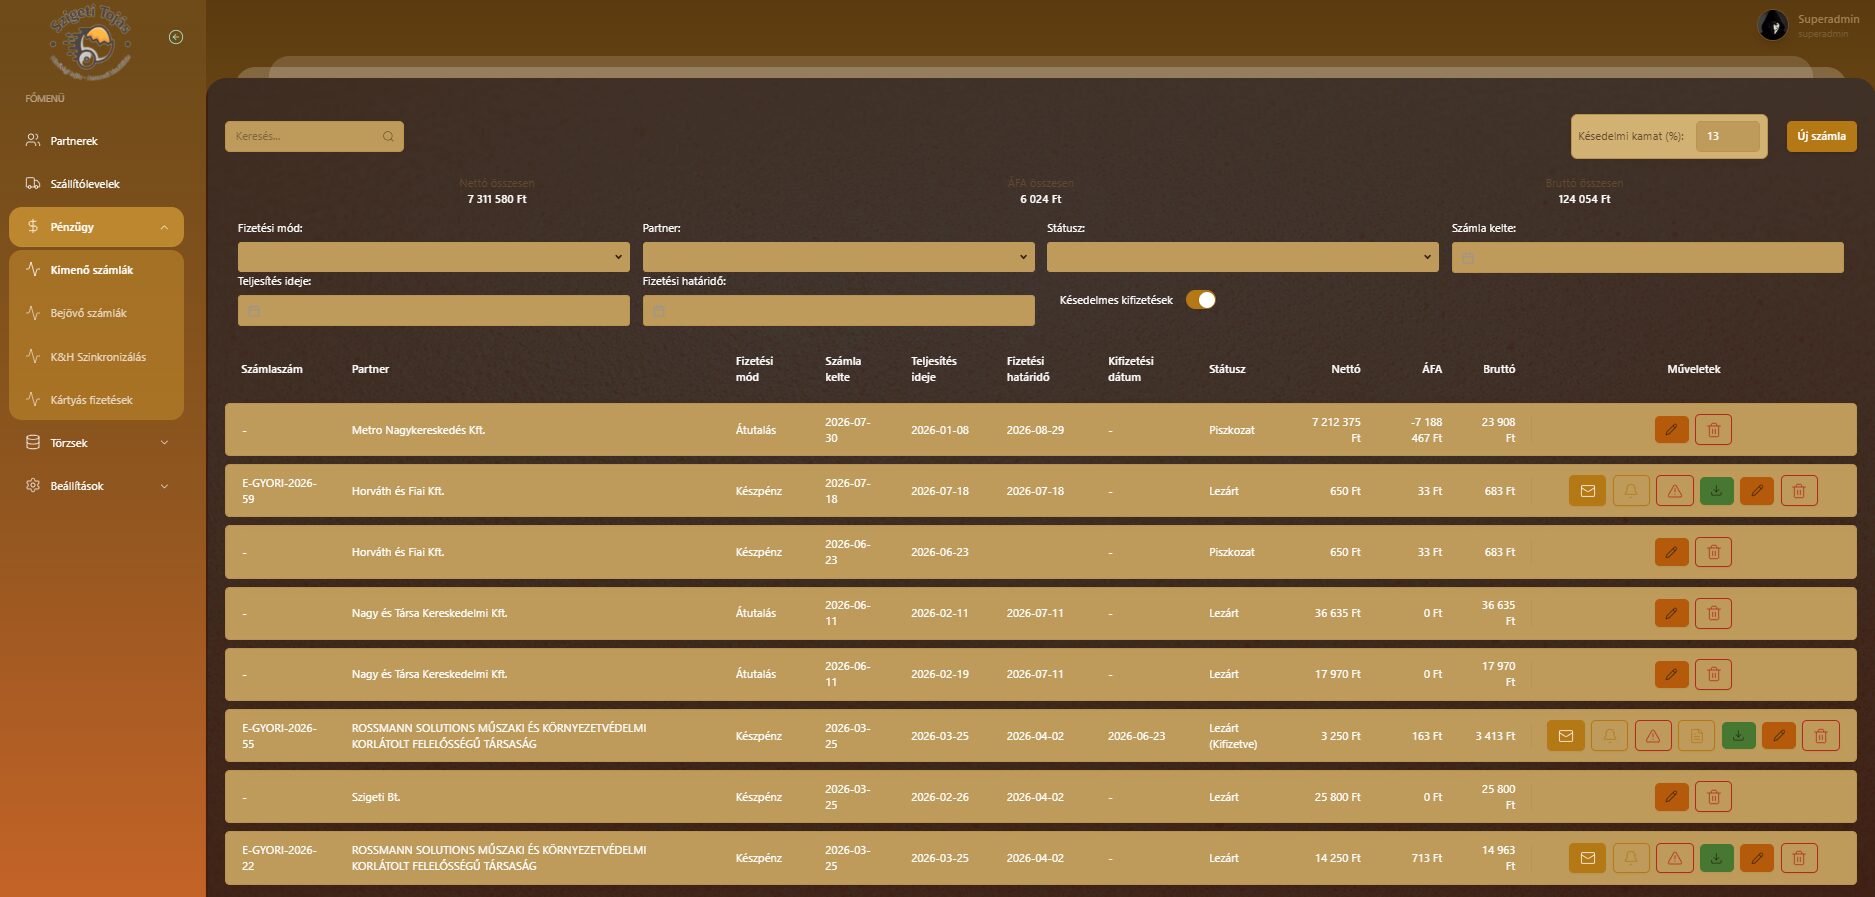The image size is (1875, 897).
Task: Send email for invoice E-GYORI-2026-59
Action: [x=1587, y=491]
